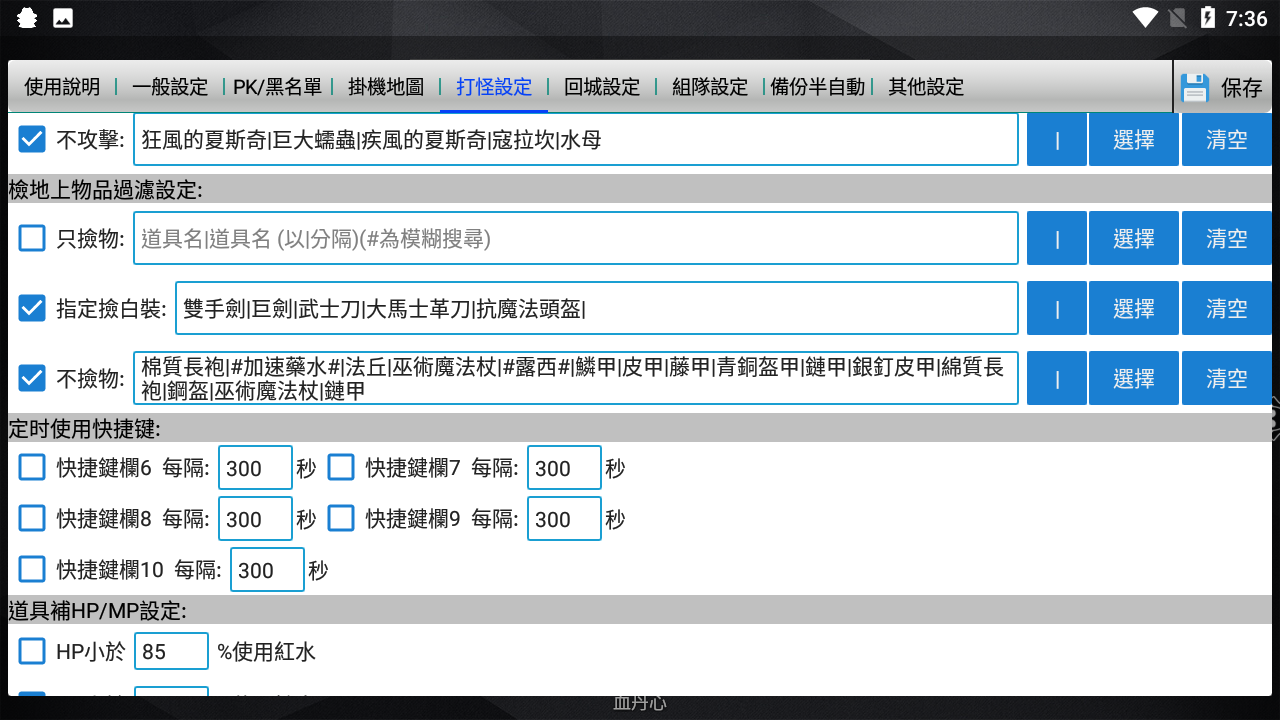Image resolution: width=1280 pixels, height=720 pixels.
Task: Click 選擇 button in 不攻擊 row
Action: [1134, 139]
